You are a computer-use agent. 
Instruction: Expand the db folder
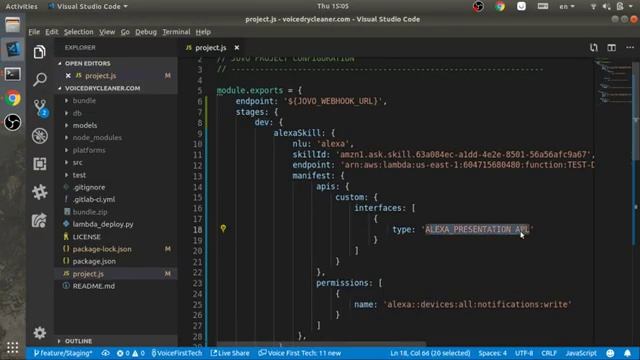(77, 113)
